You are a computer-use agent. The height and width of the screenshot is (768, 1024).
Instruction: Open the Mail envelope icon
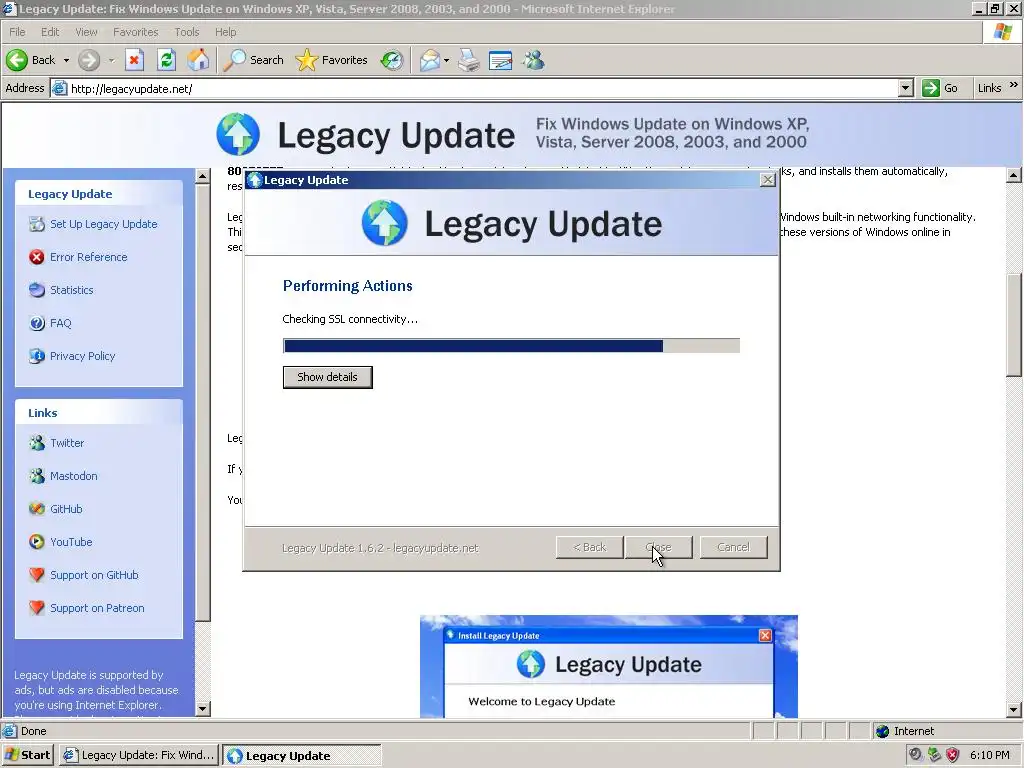[429, 60]
